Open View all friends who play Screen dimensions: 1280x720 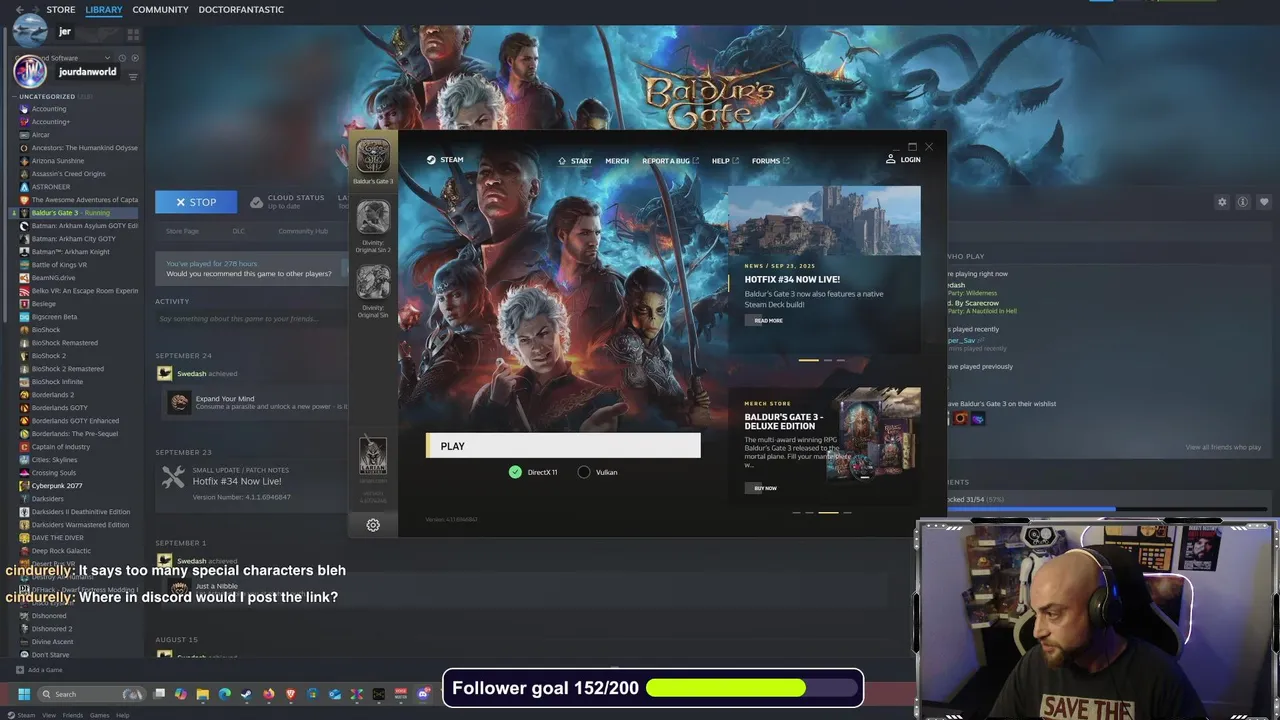tap(1223, 447)
